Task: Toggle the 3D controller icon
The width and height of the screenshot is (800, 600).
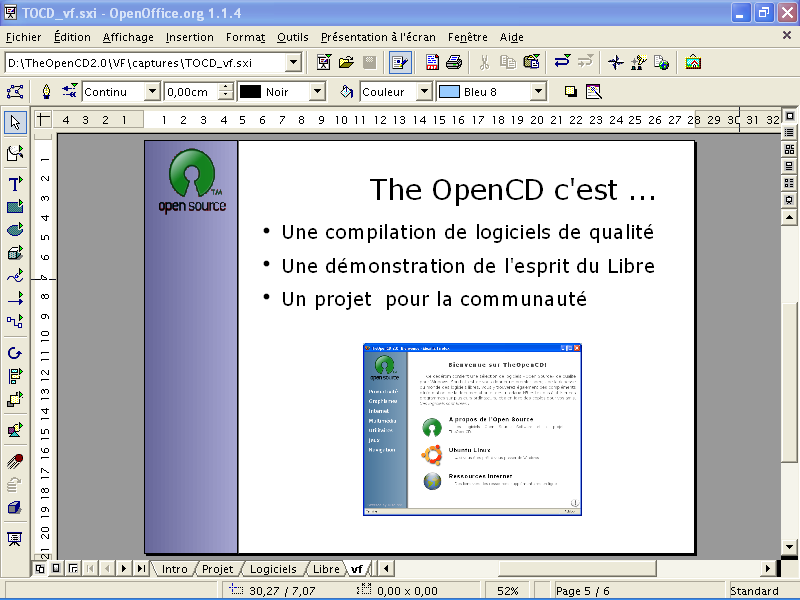Action: click(x=15, y=508)
